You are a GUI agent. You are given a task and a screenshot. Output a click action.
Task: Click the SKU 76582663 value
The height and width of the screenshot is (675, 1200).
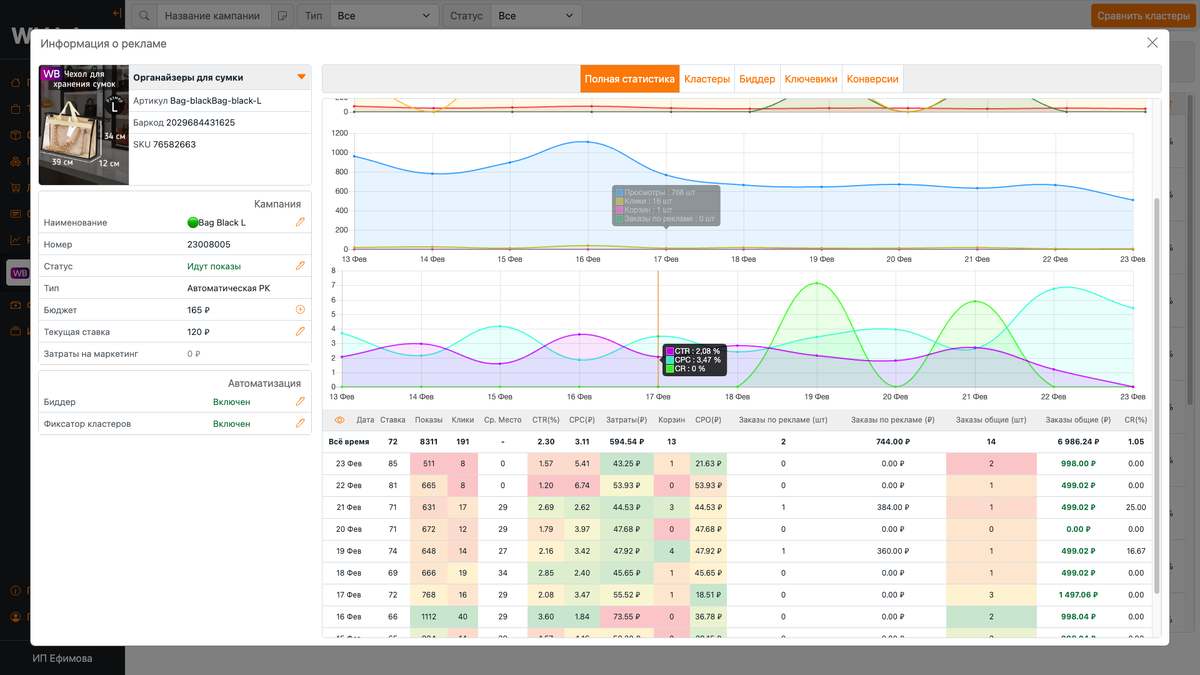click(174, 144)
